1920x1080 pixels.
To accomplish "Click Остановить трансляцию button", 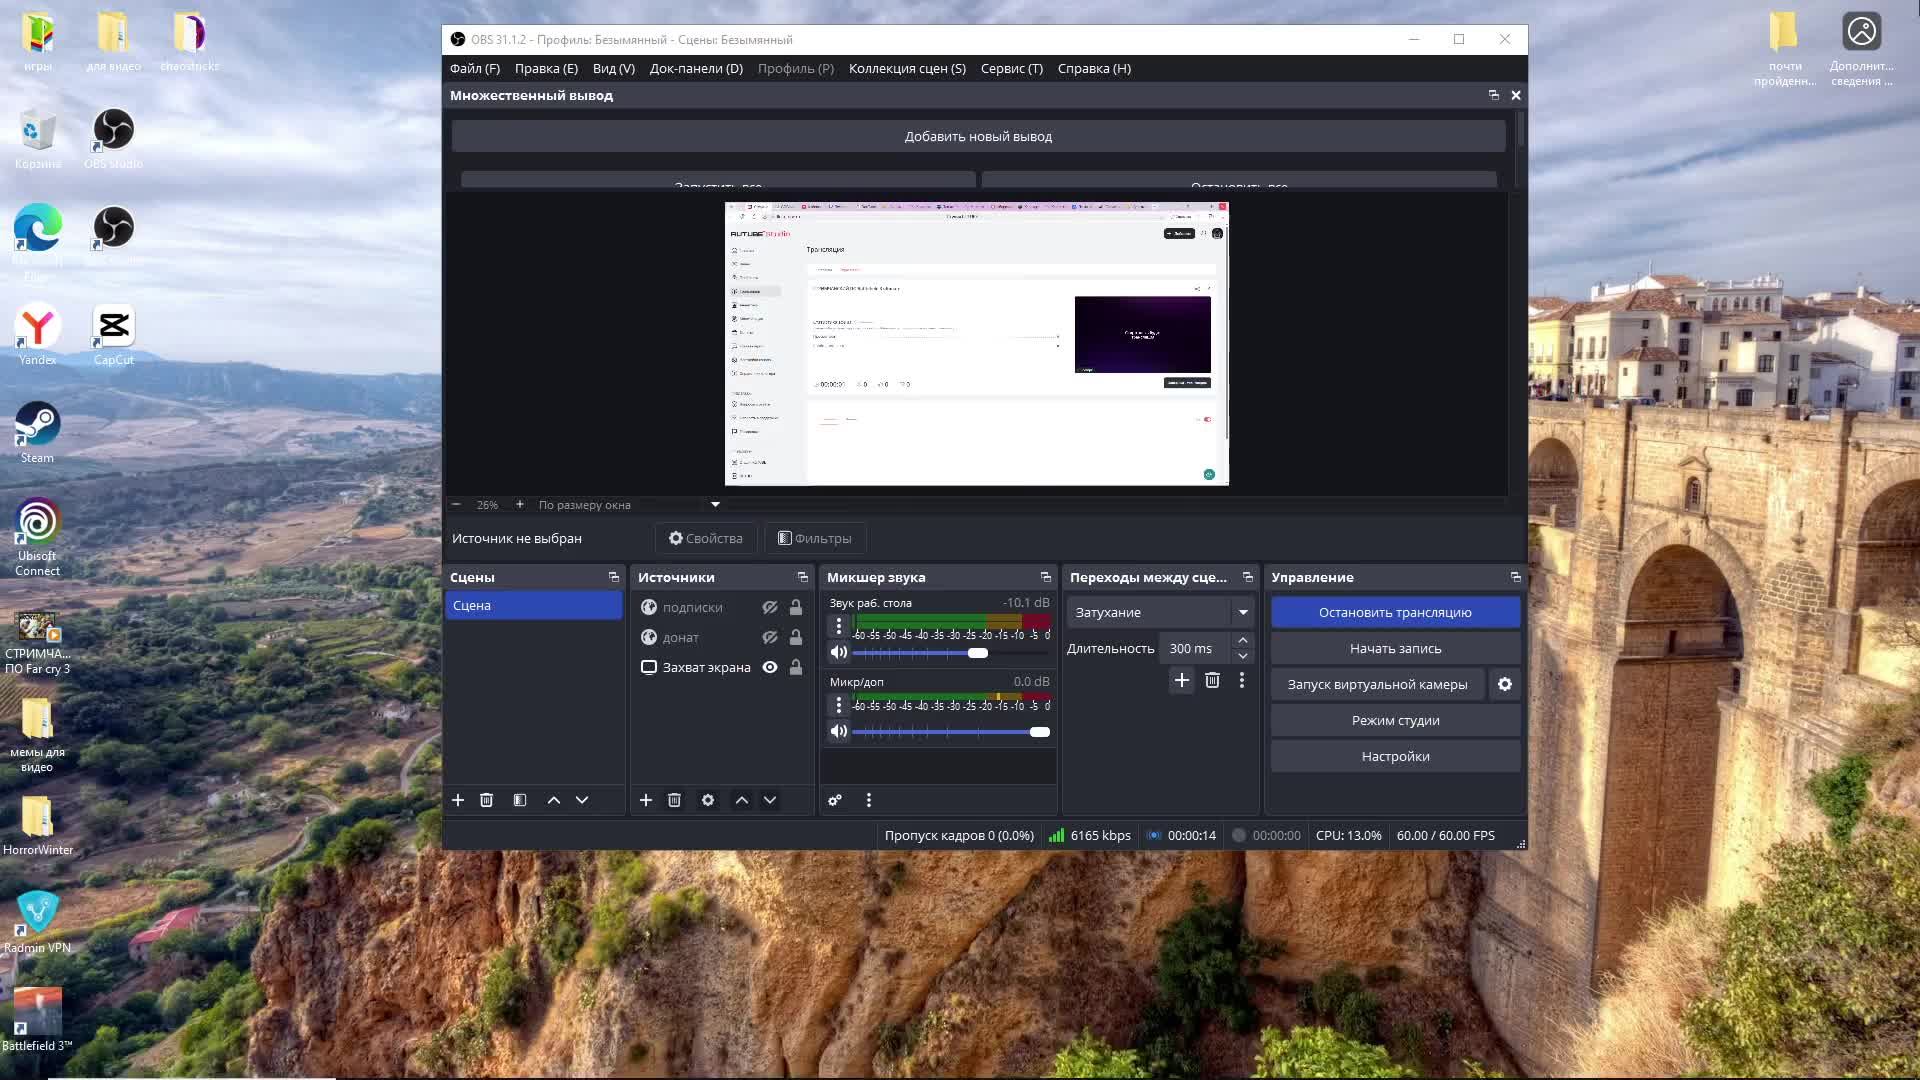I will point(1395,612).
